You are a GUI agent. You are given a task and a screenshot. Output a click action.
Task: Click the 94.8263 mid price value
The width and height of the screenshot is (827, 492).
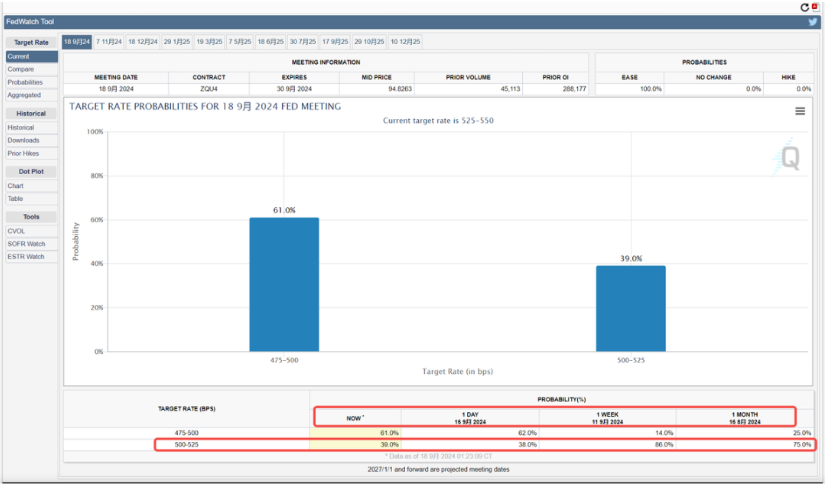click(400, 89)
